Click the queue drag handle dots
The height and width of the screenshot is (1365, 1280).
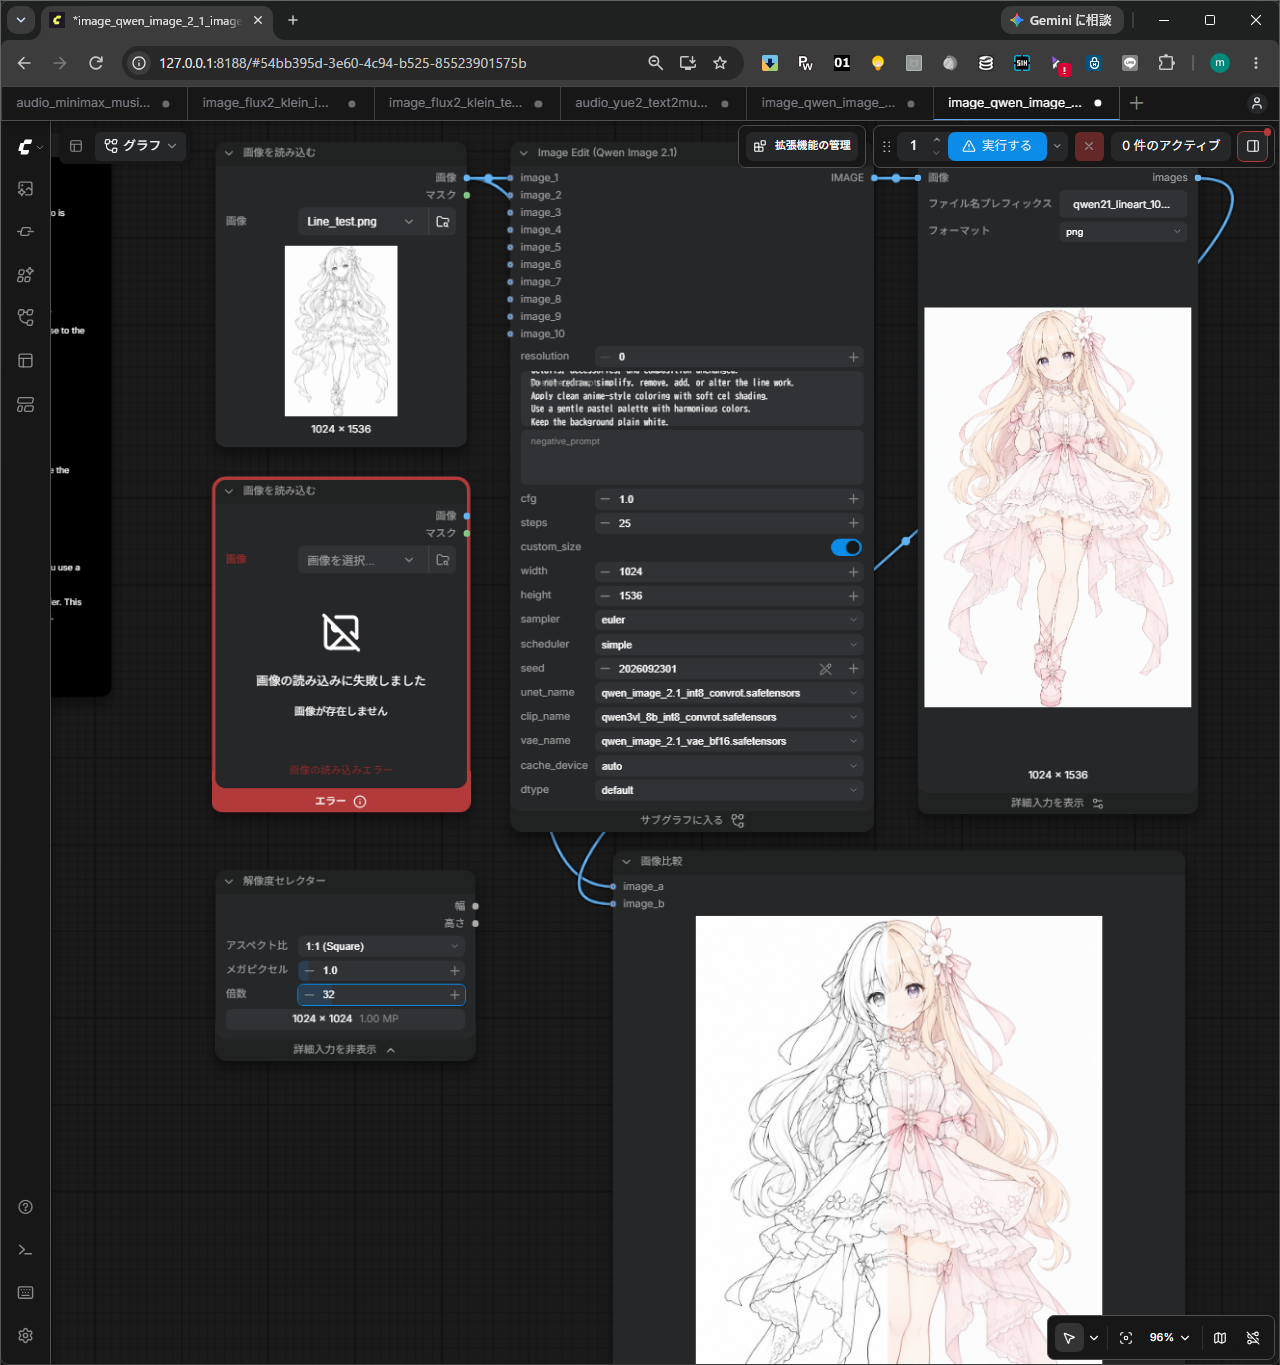pyautogui.click(x=886, y=146)
